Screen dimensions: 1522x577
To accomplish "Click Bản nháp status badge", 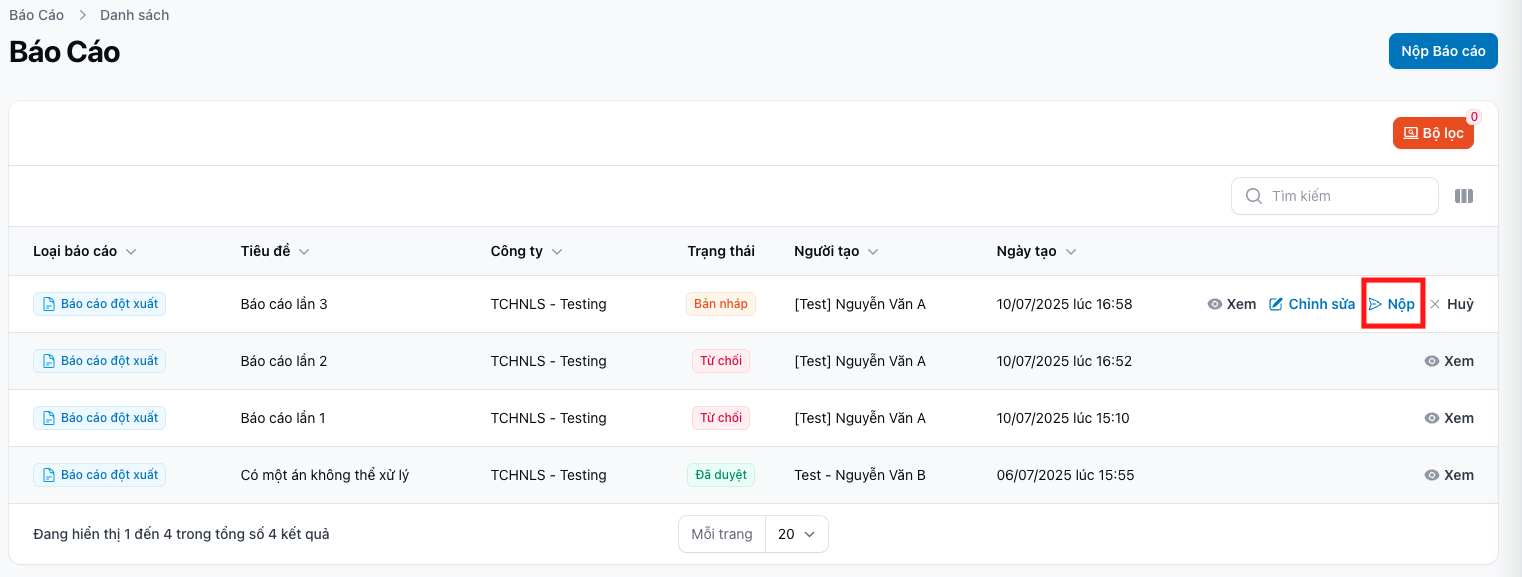I will (720, 304).
